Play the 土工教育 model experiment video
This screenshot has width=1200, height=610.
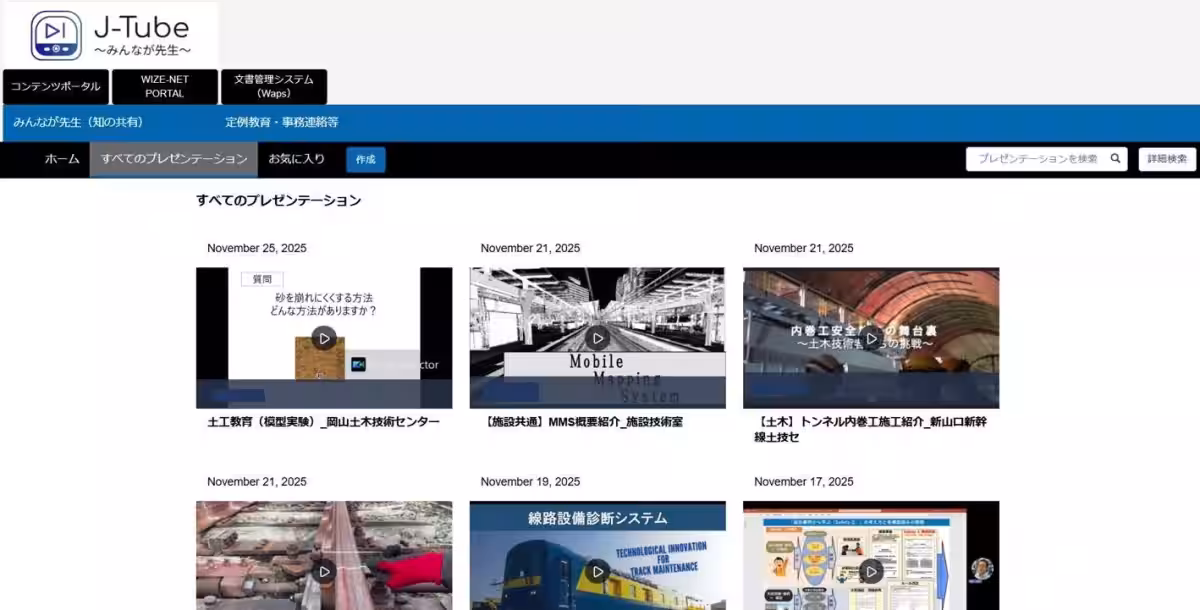point(323,338)
